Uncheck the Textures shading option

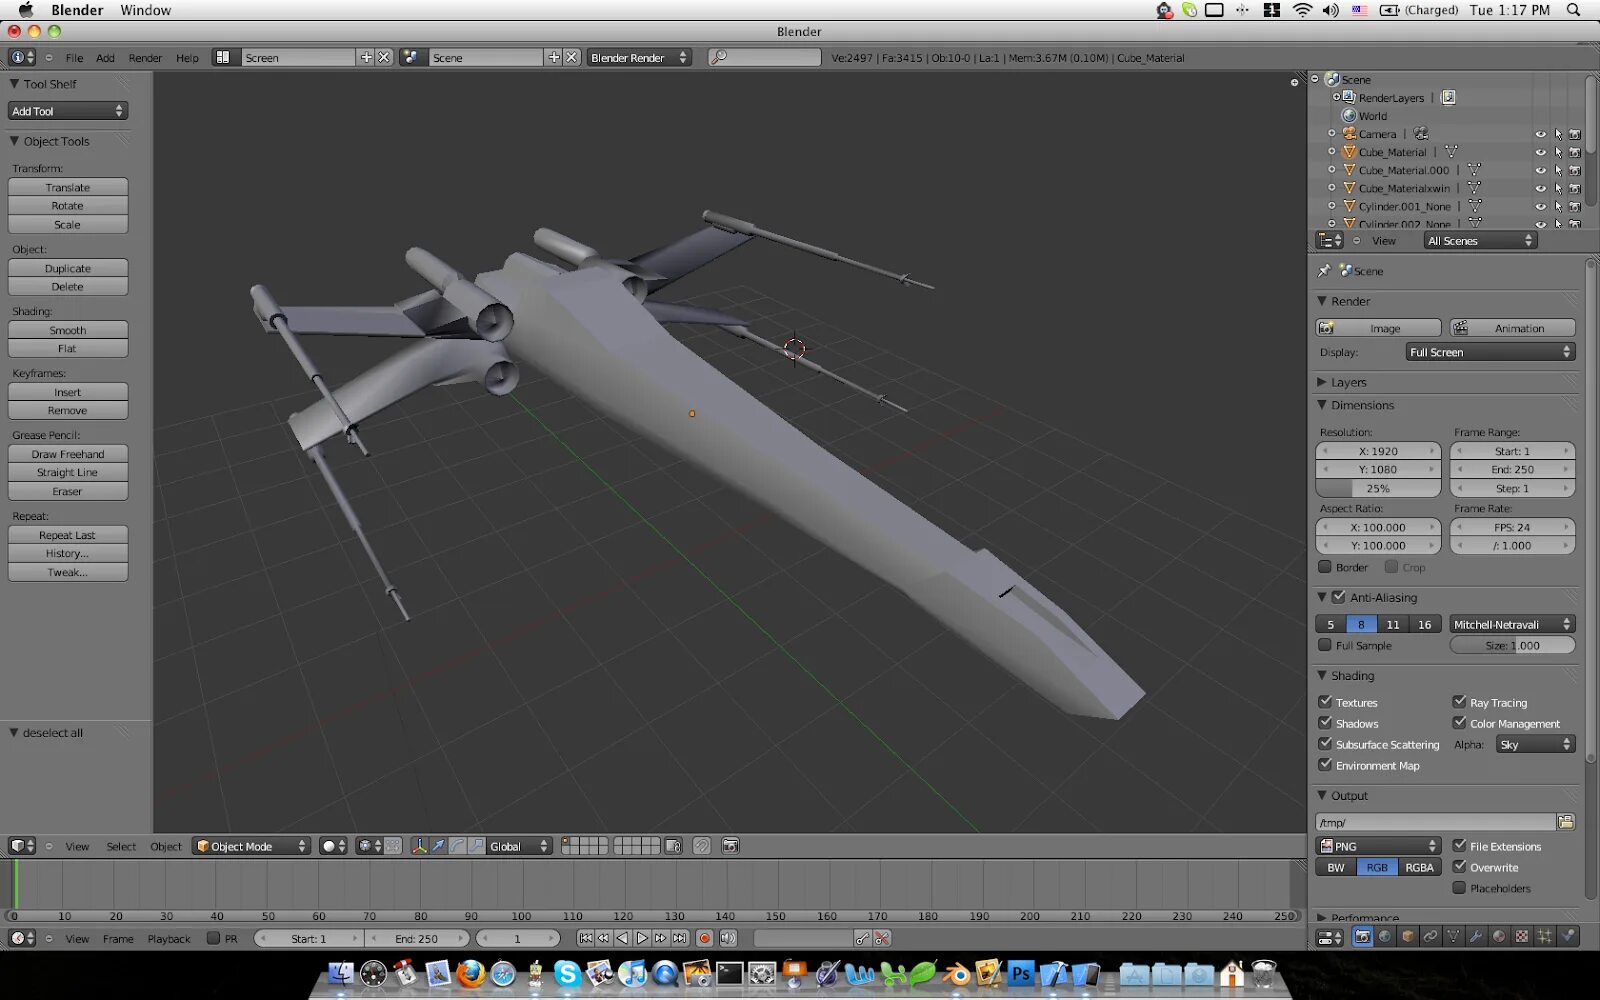point(1325,702)
